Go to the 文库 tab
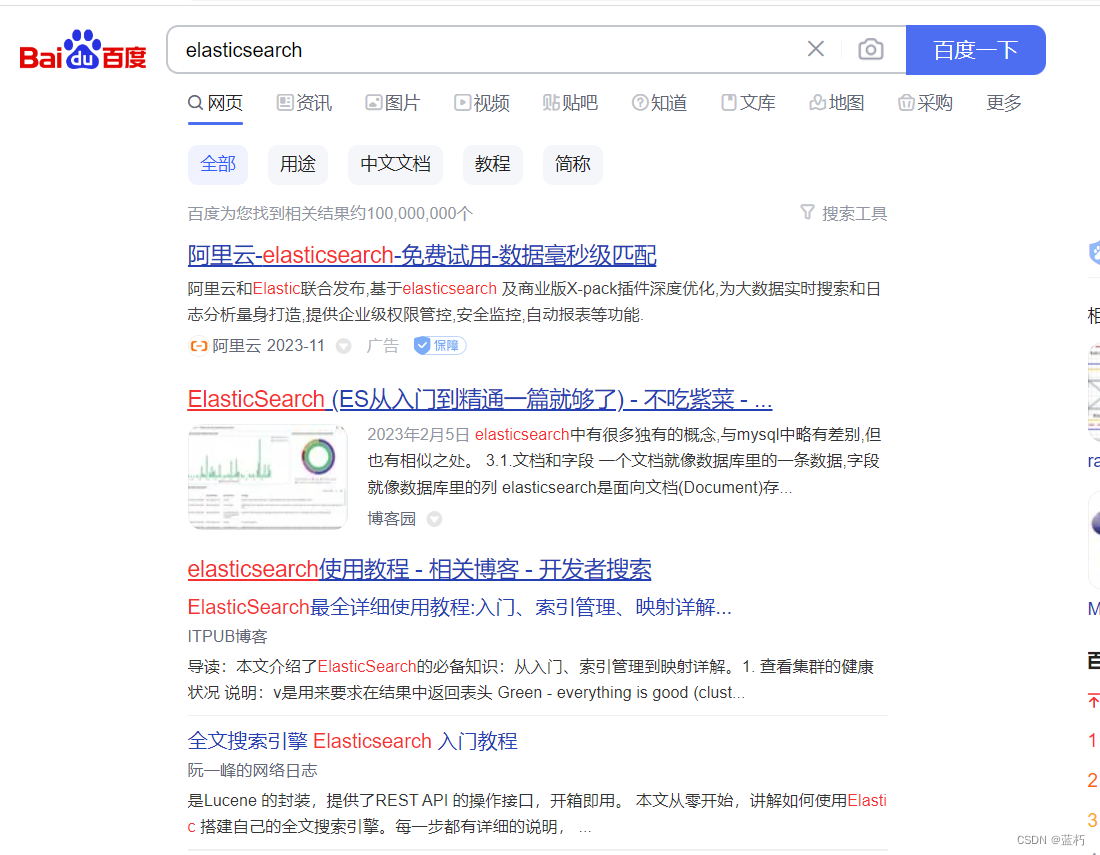 coord(749,103)
